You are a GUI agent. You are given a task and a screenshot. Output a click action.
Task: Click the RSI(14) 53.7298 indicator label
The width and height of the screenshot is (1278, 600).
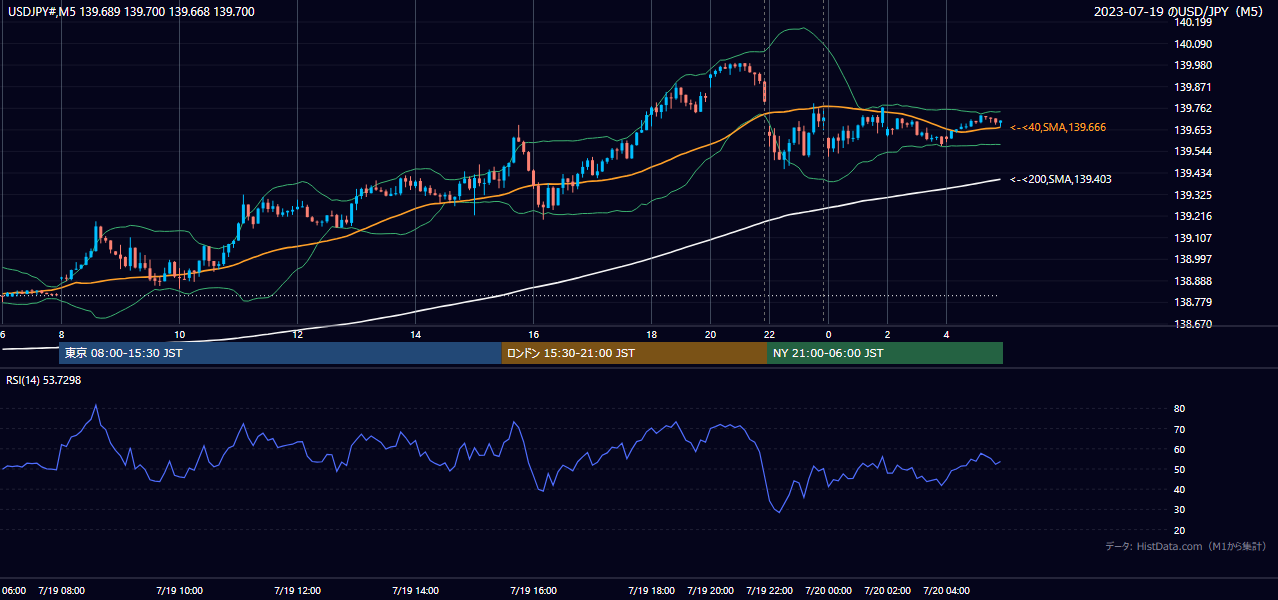[44, 380]
